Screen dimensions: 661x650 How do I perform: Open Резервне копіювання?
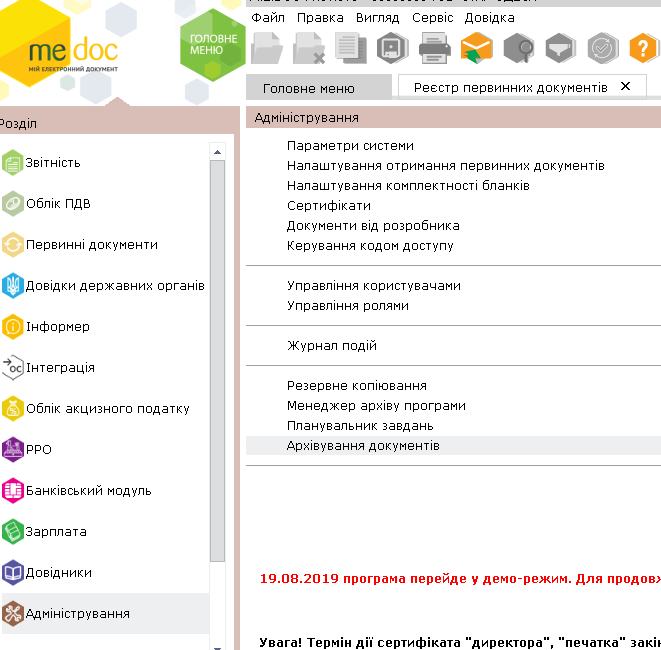(x=357, y=386)
